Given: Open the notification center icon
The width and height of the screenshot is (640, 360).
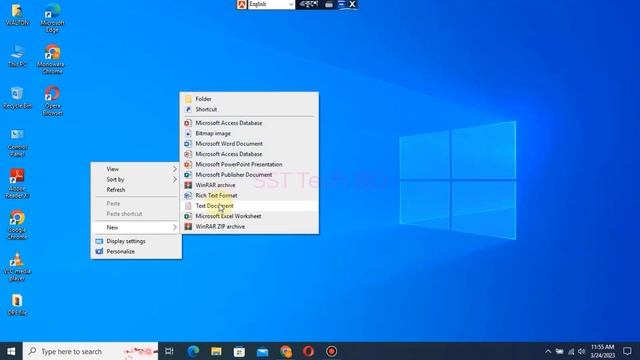Looking at the screenshot, I should click(x=627, y=351).
